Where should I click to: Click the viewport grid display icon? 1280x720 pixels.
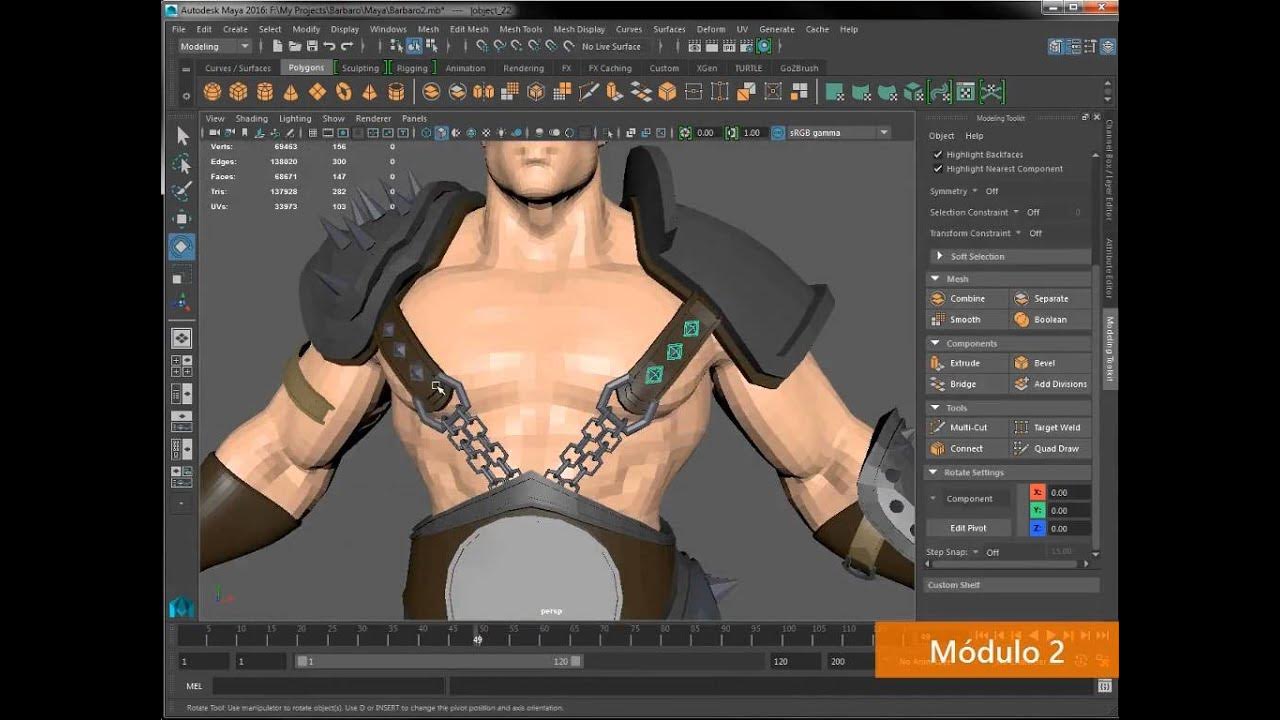click(313, 132)
